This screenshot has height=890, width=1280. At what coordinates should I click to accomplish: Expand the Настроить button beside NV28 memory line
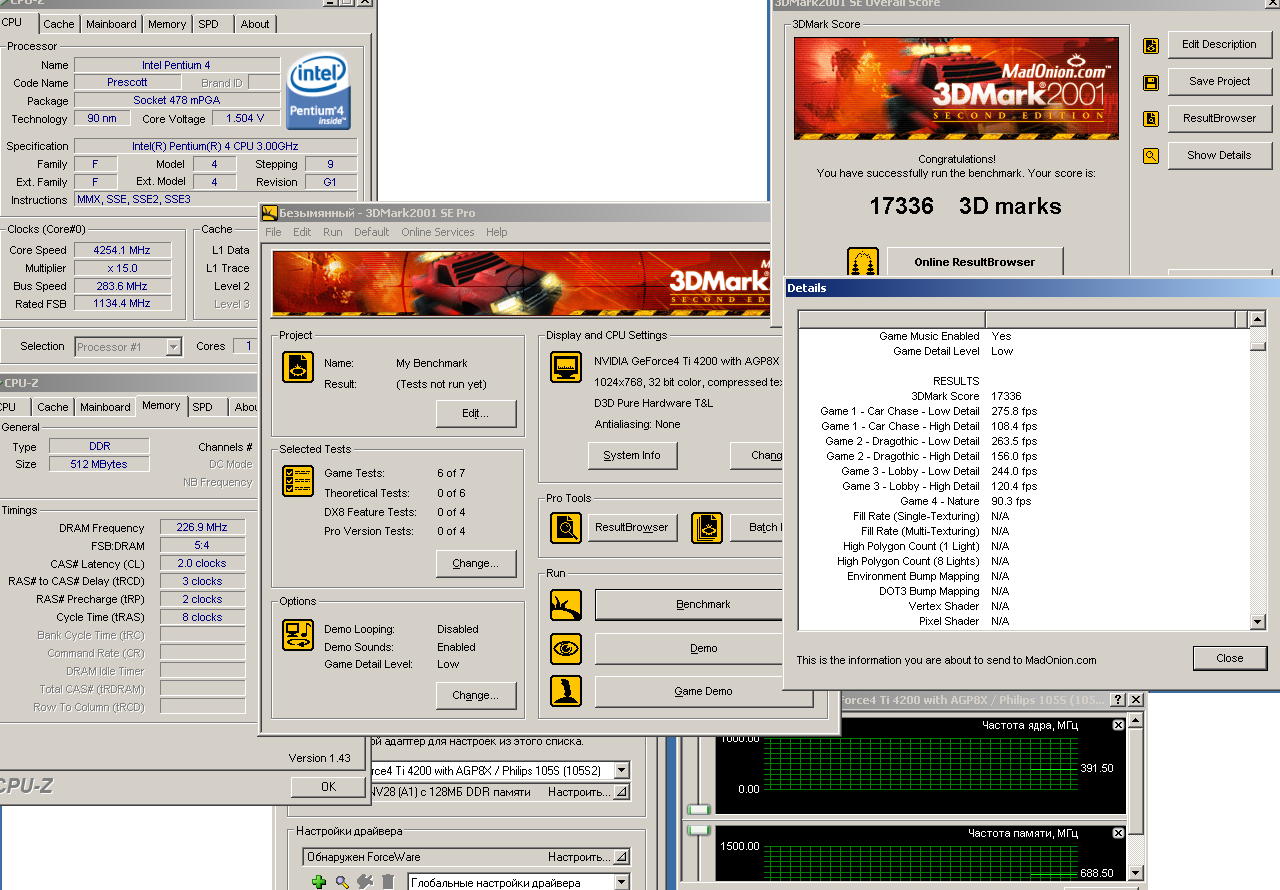[621, 792]
